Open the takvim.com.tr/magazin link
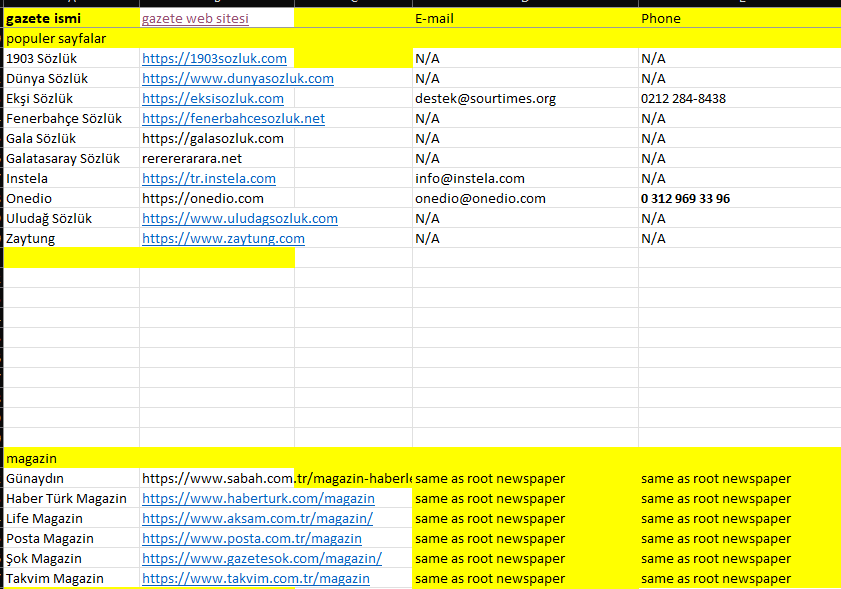Image resolution: width=841 pixels, height=589 pixels. pyautogui.click(x=255, y=579)
